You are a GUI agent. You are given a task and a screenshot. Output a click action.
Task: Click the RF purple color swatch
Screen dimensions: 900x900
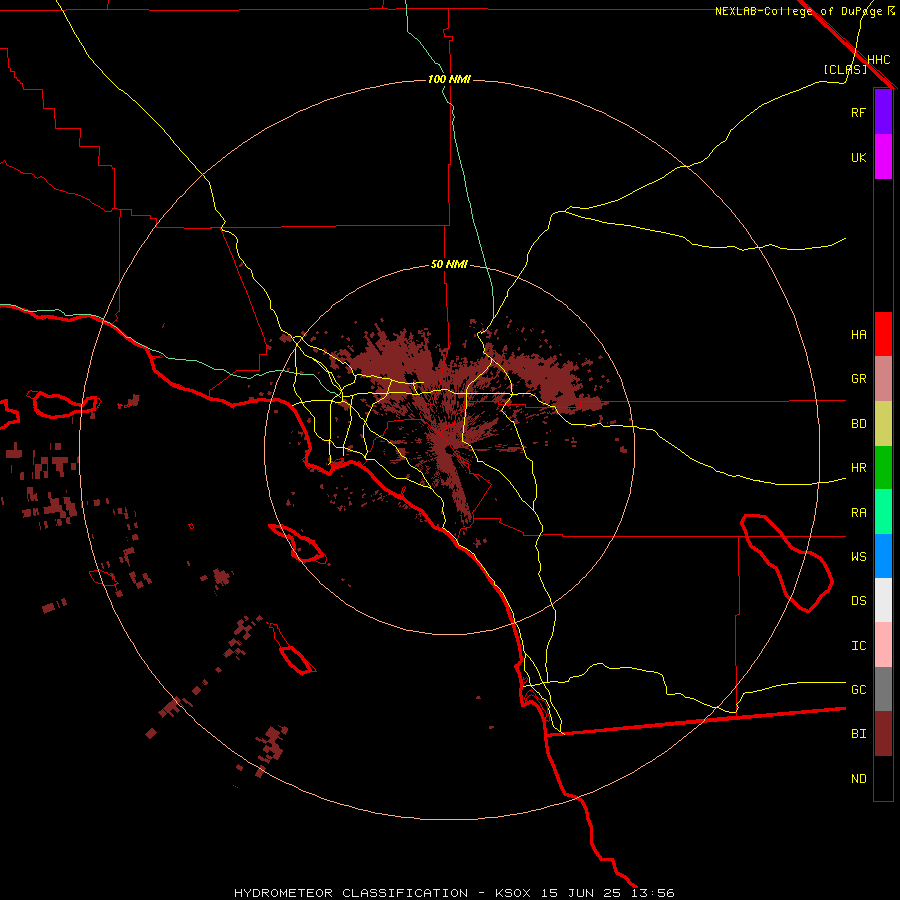(x=883, y=112)
